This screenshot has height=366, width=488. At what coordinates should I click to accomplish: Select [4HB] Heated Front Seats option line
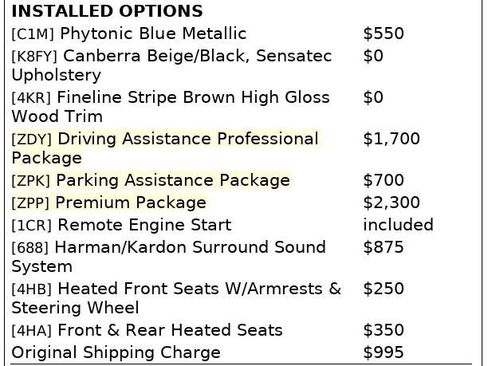(x=176, y=298)
